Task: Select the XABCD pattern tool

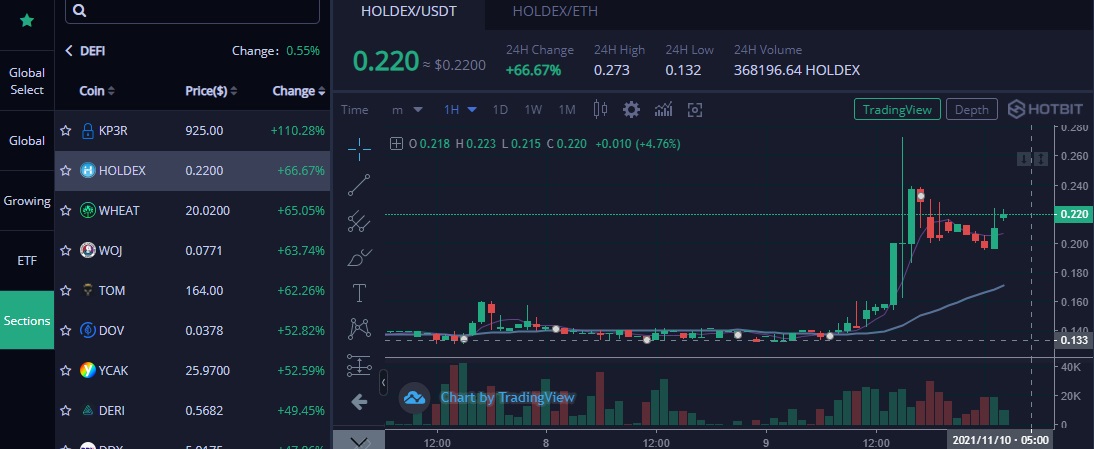Action: coord(359,328)
